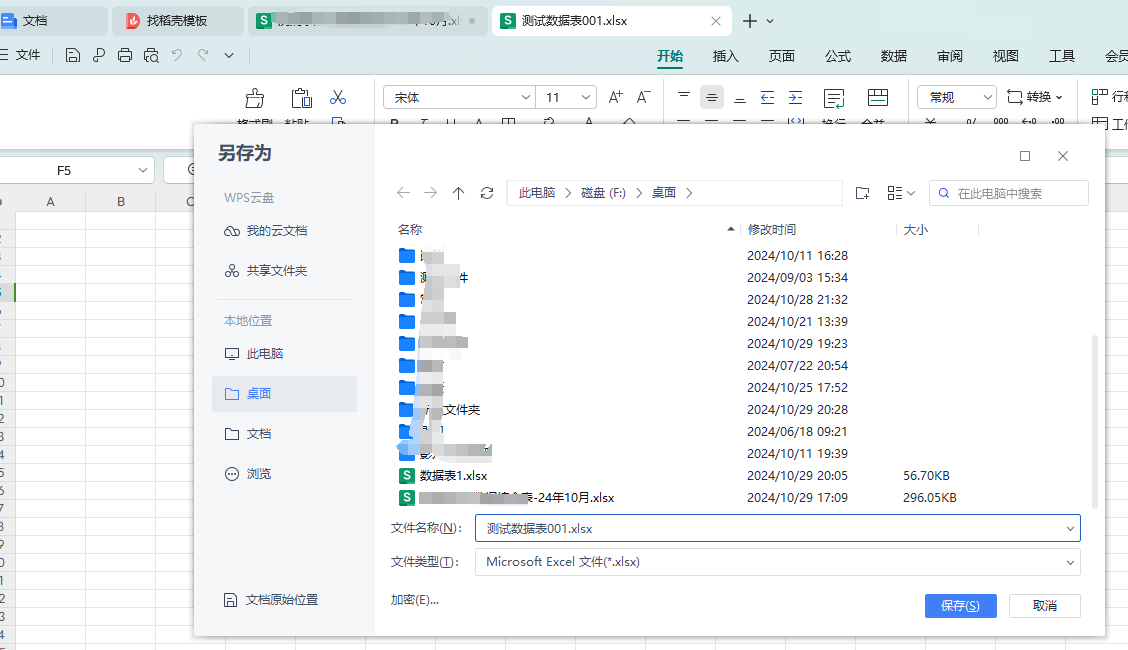The image size is (1128, 650).
Task: Create a new folder in the dialog
Action: (862, 193)
